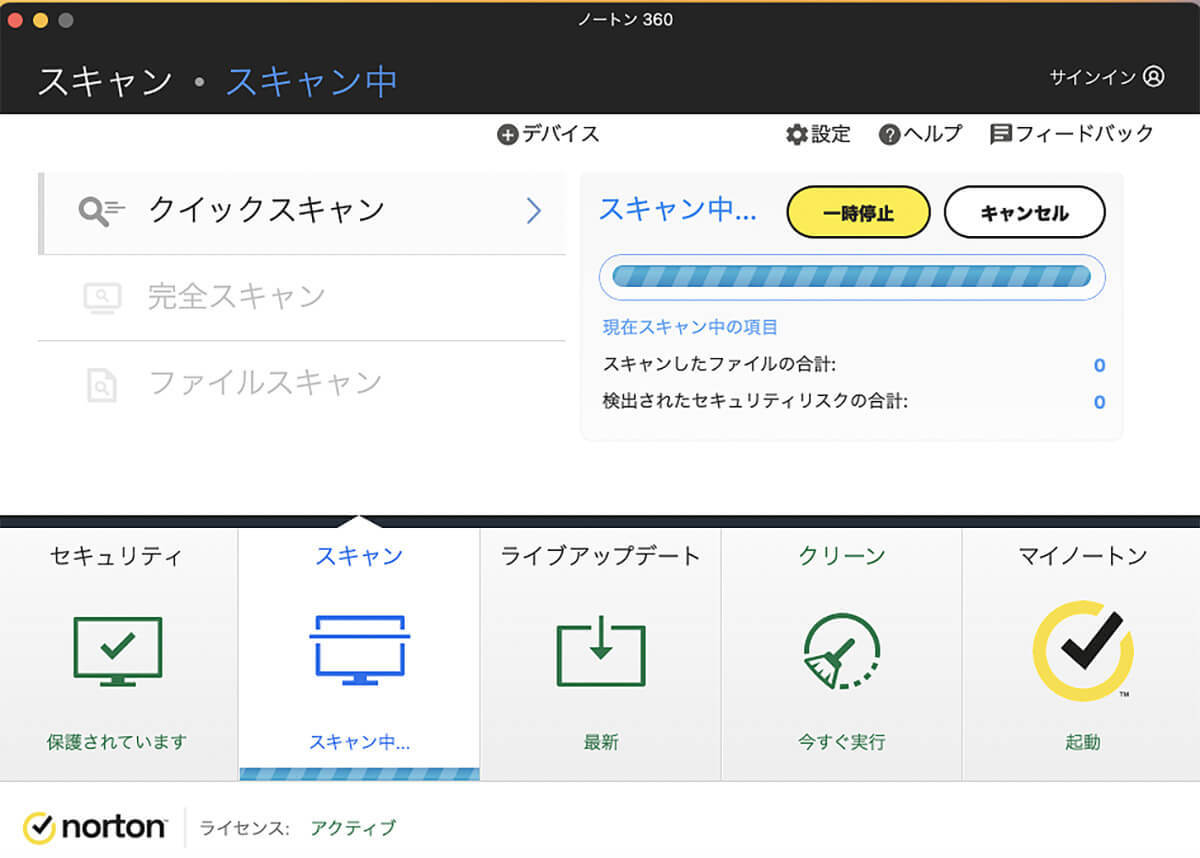The width and height of the screenshot is (1200, 858).
Task: Click 今すぐ実行 under クリーン
Action: [842, 742]
